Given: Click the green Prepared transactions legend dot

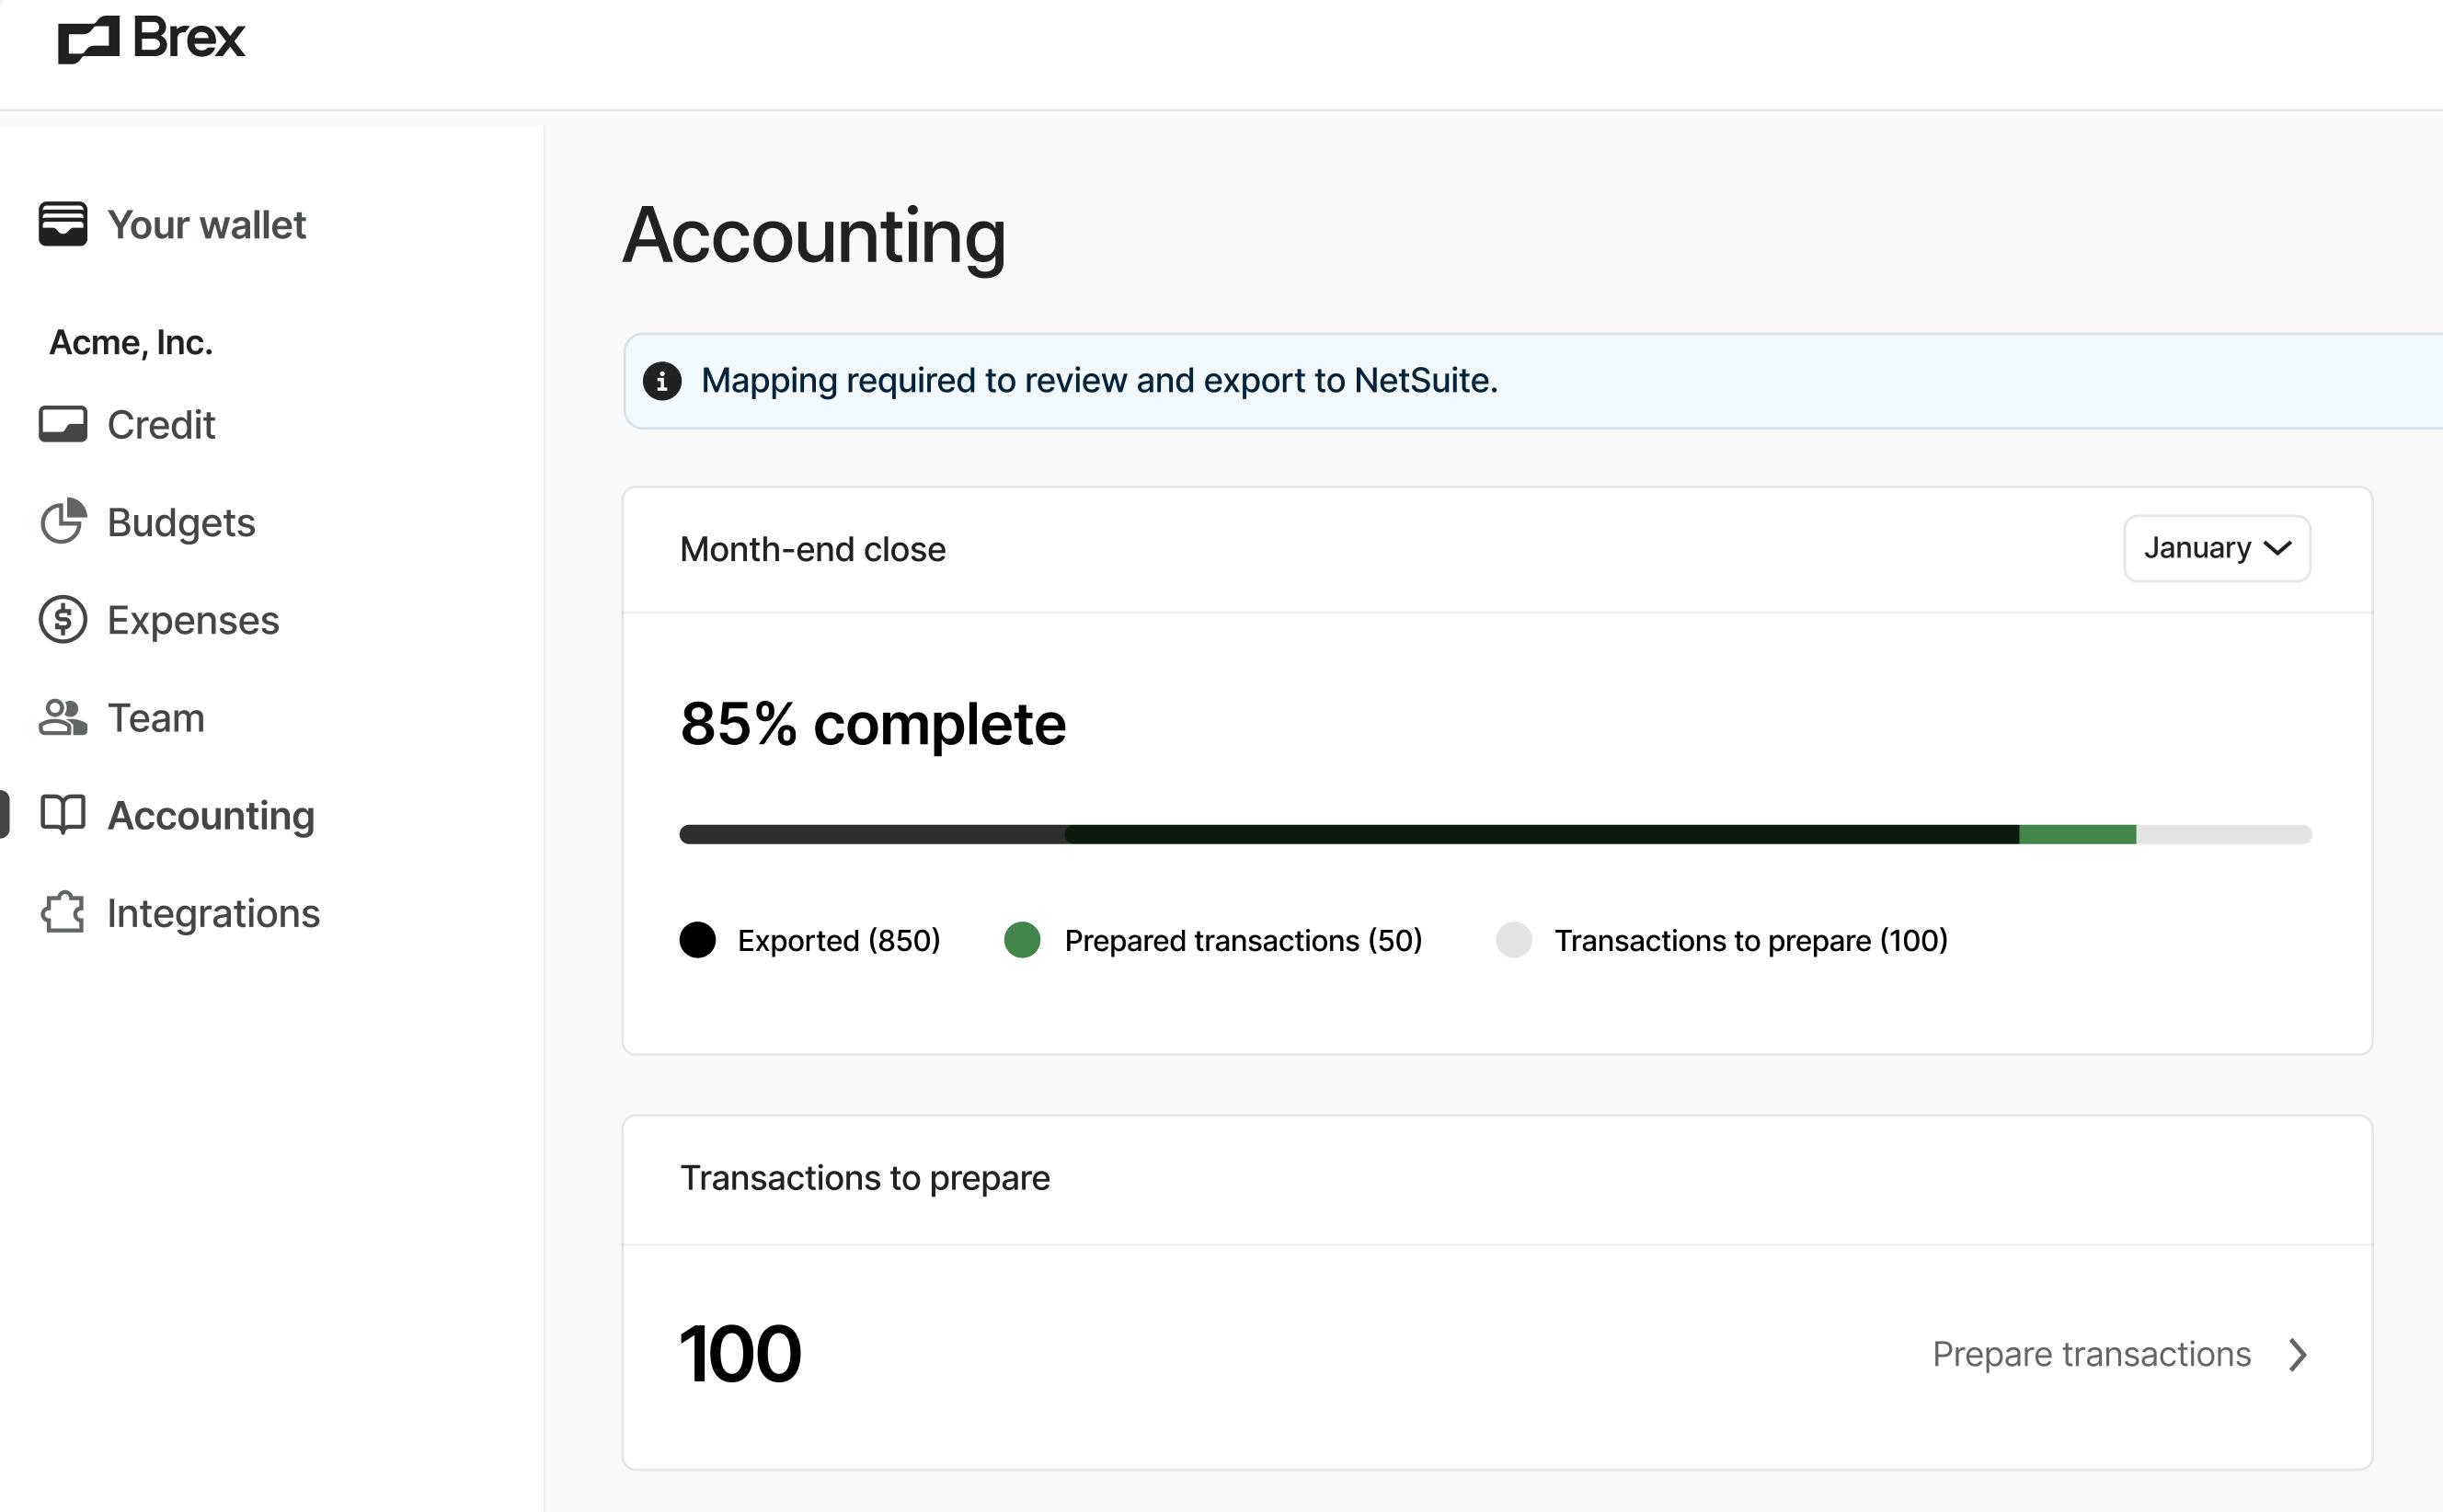Looking at the screenshot, I should 1022,940.
